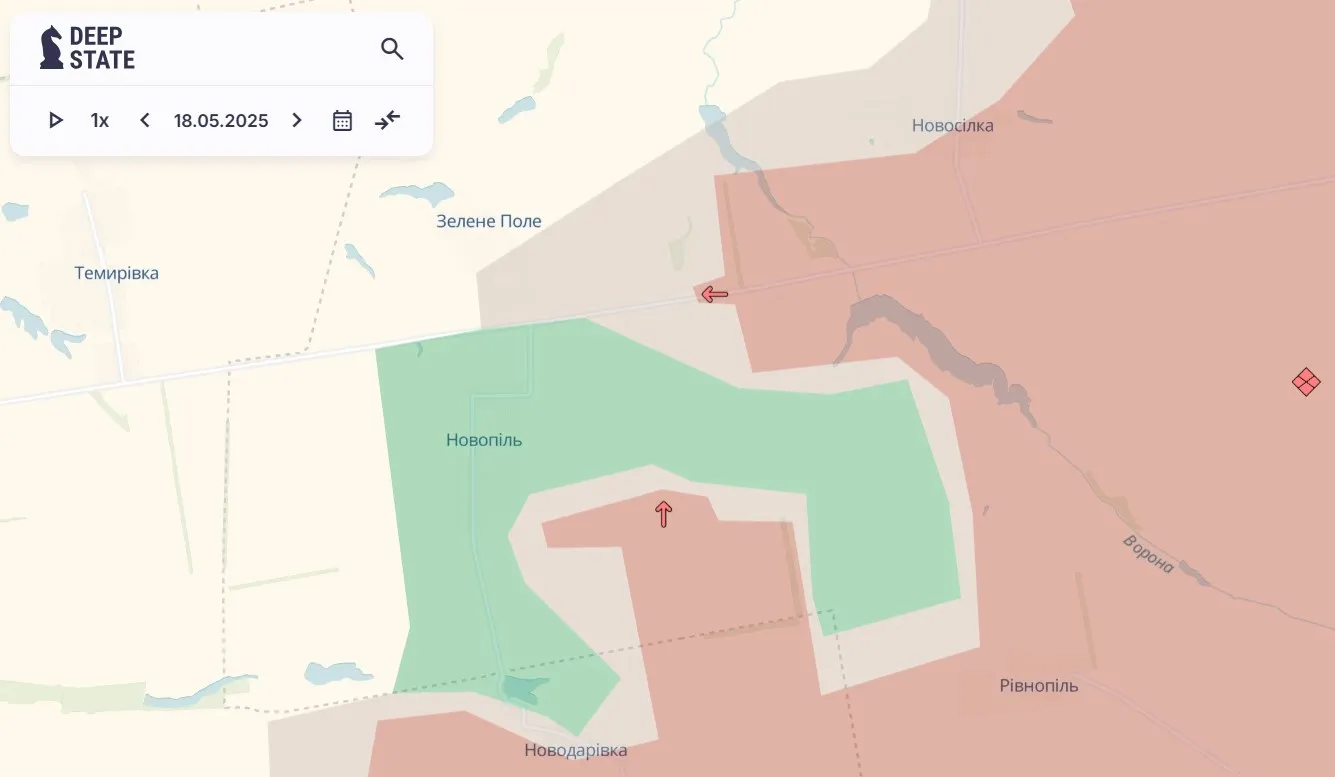Click the date 18.05.2025 field
Image resolution: width=1335 pixels, height=777 pixels.
point(221,121)
